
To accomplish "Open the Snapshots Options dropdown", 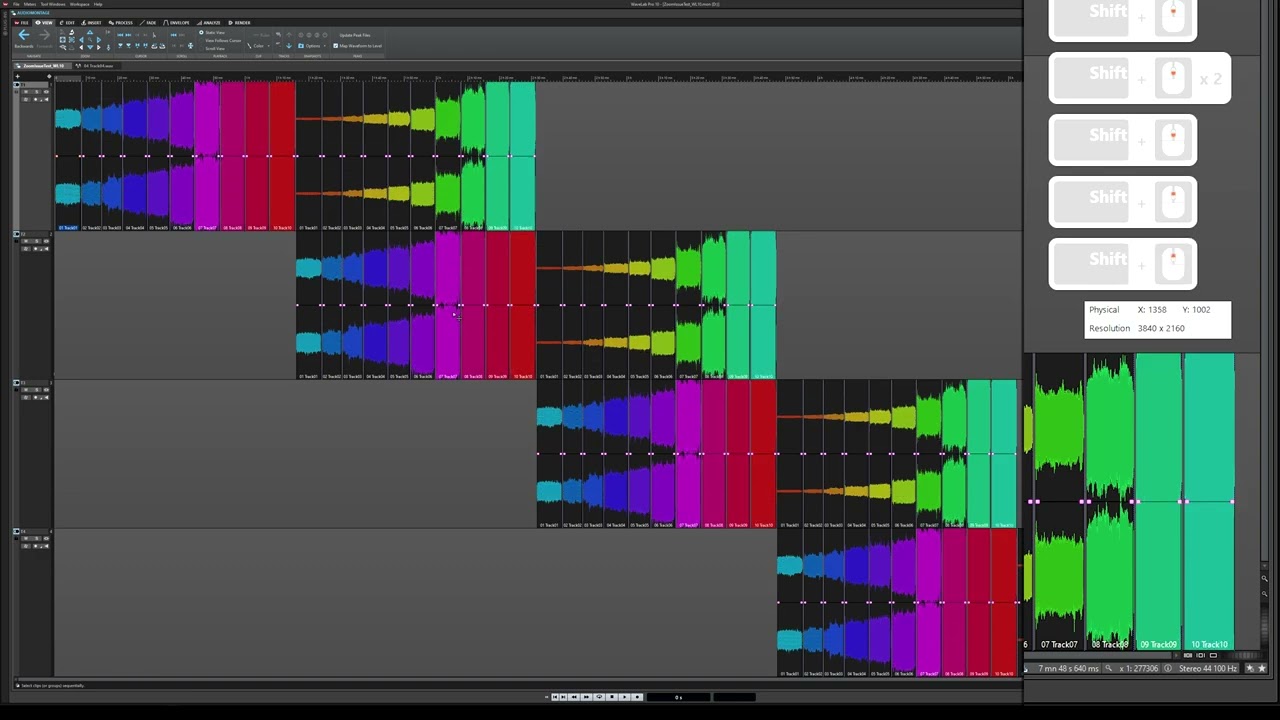I will 311,46.
